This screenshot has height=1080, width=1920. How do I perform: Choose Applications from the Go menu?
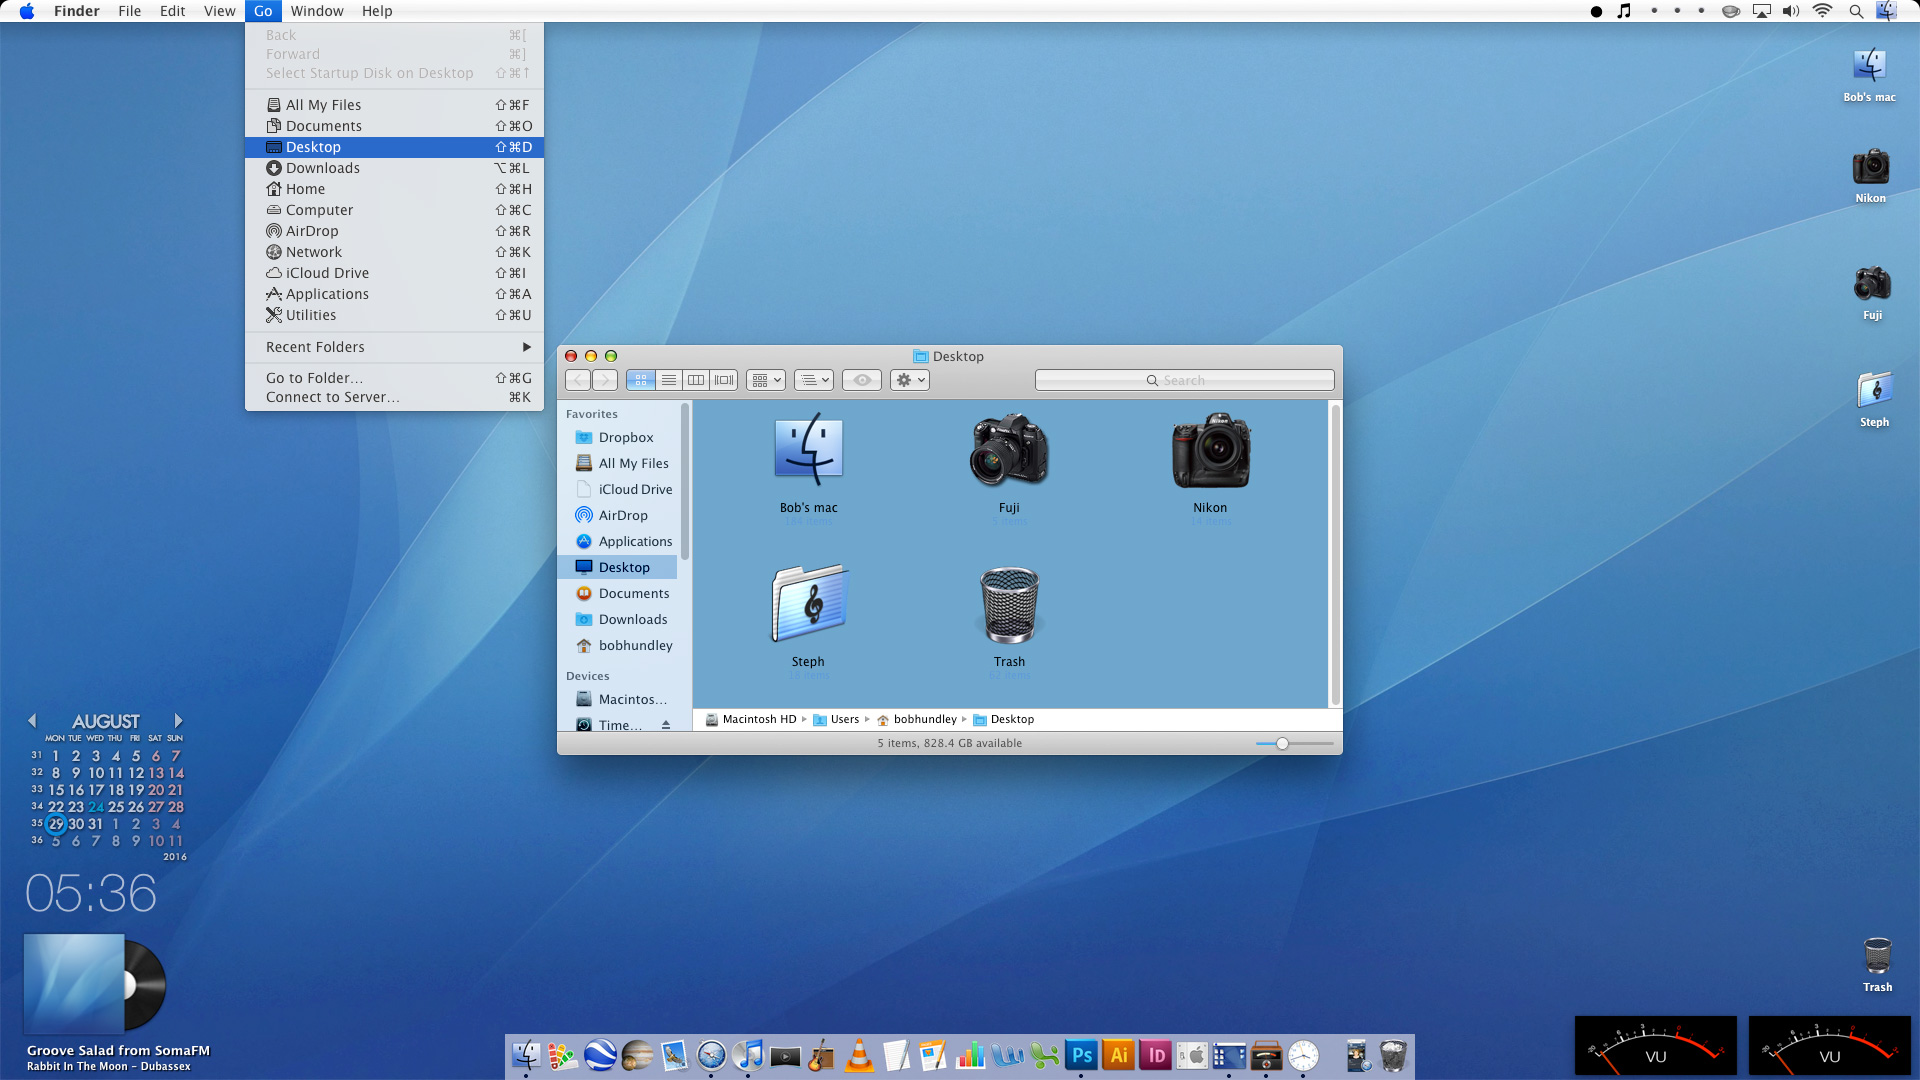point(394,294)
